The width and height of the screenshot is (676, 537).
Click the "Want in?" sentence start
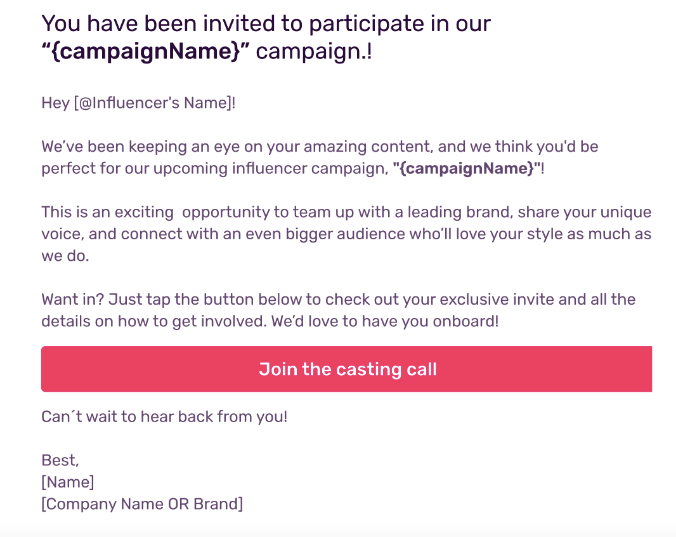(x=72, y=299)
